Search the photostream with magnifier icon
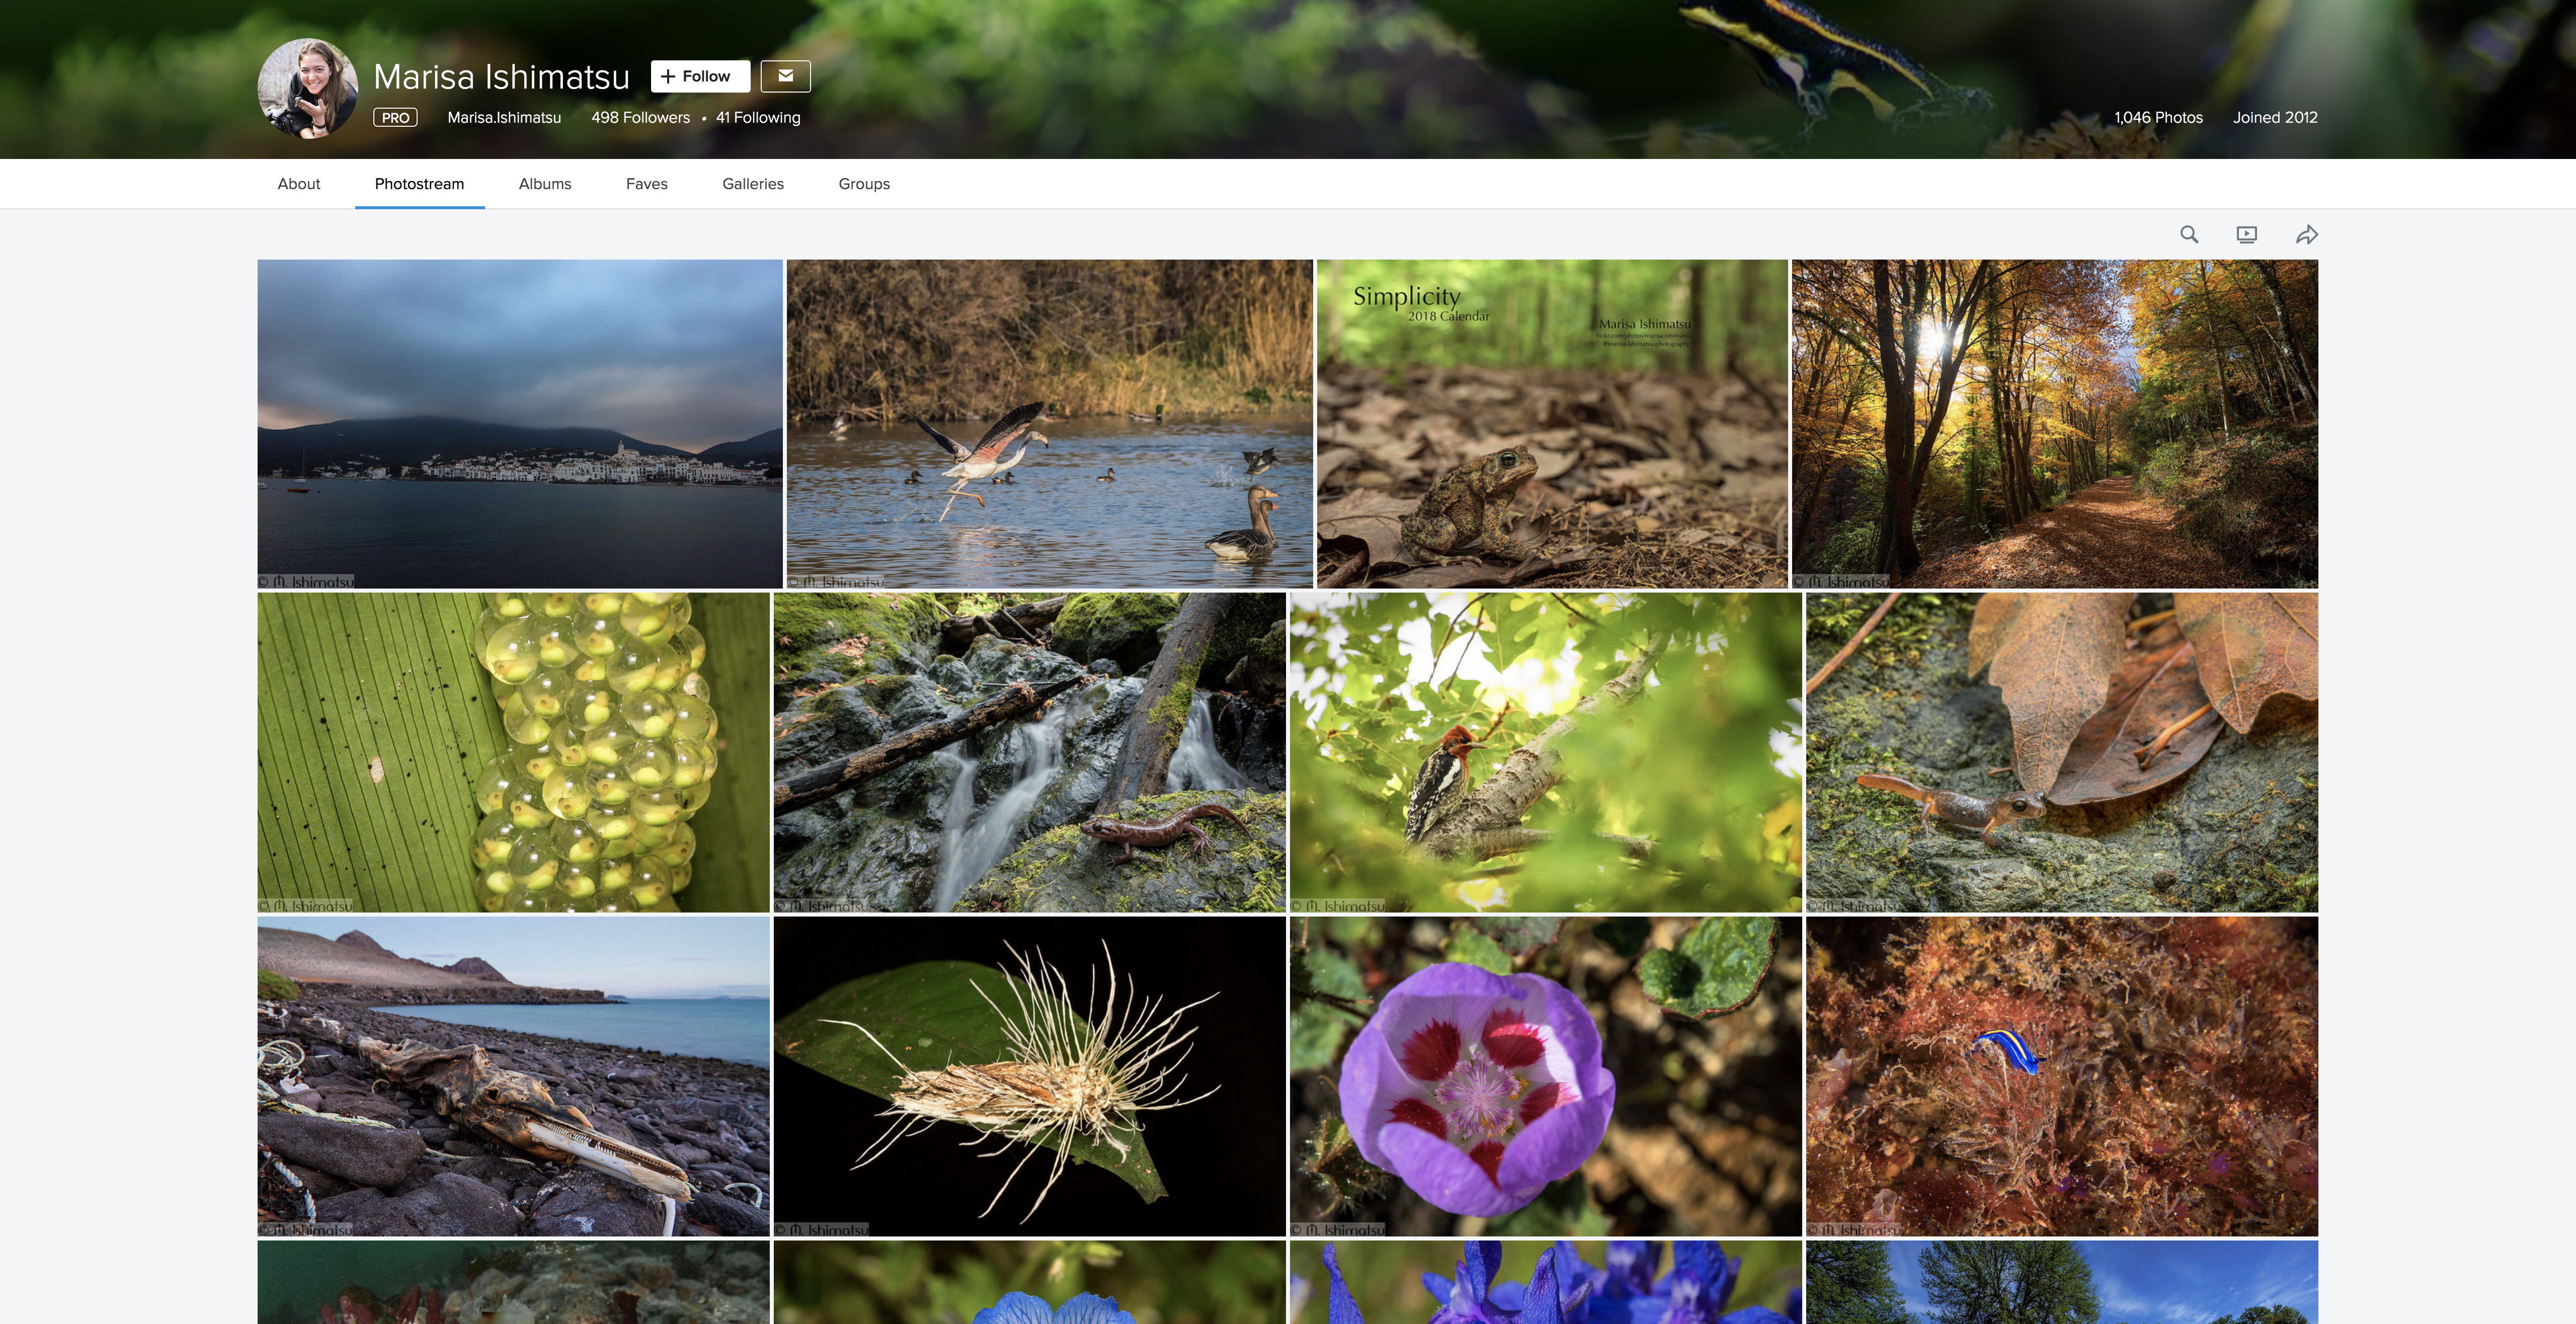The image size is (2576, 1324). (x=2189, y=234)
